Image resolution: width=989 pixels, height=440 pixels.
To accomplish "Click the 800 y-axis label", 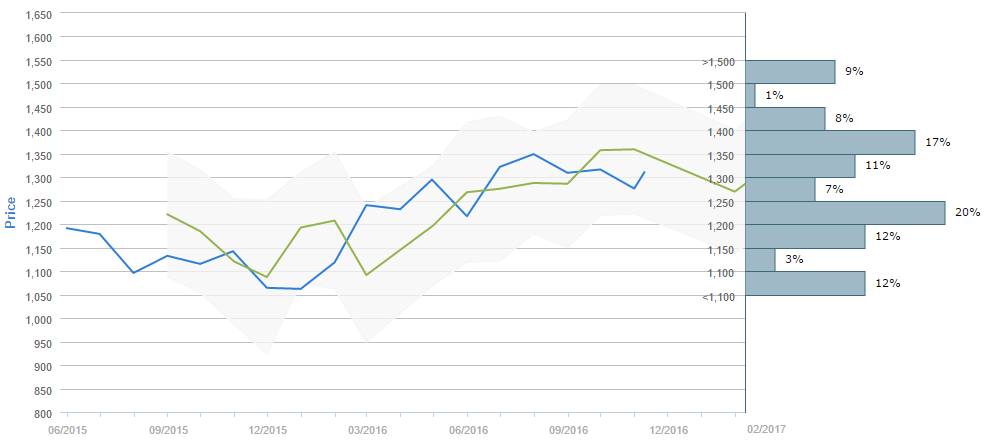I will (45, 413).
